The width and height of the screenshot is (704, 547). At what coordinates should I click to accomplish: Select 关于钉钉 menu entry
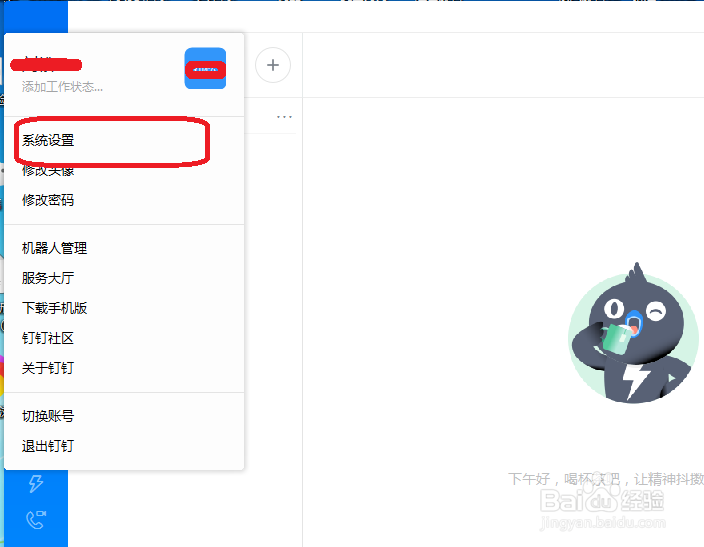[48, 368]
